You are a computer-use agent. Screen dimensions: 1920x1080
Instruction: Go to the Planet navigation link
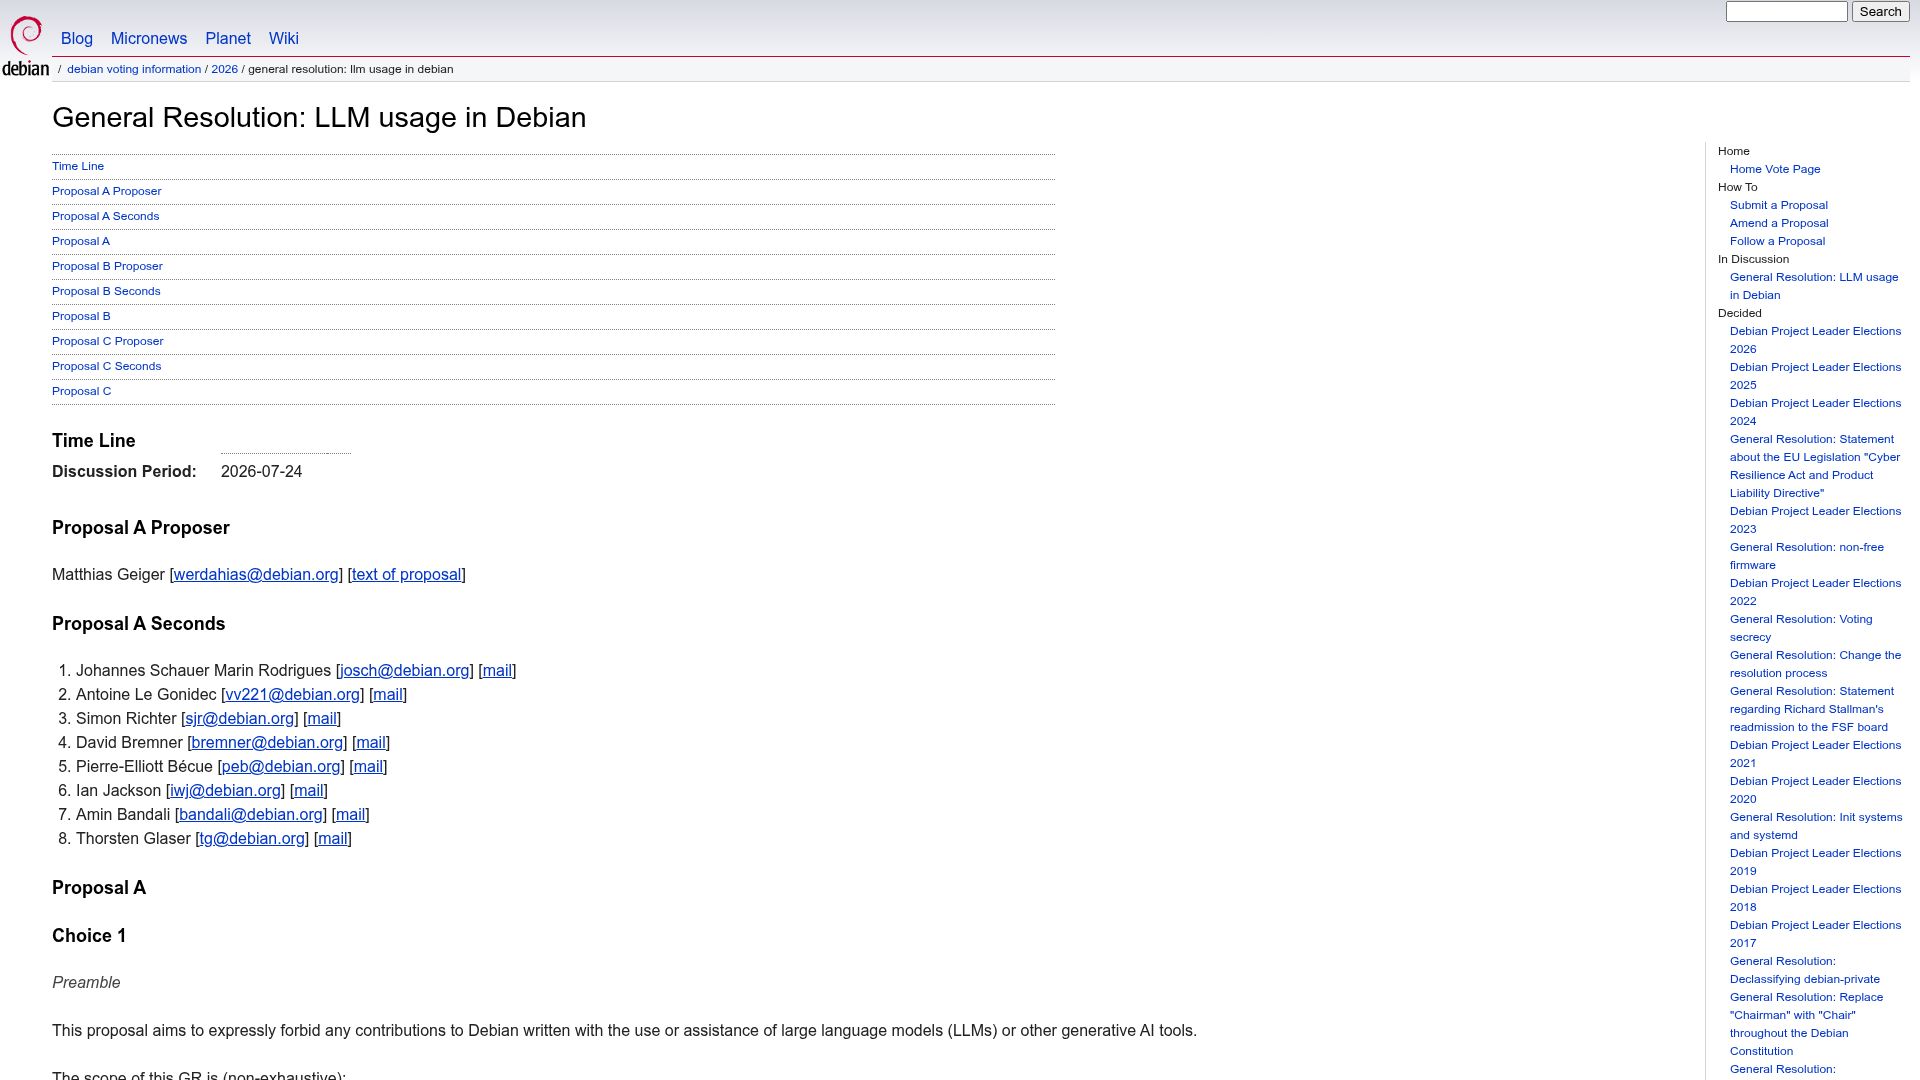point(228,38)
